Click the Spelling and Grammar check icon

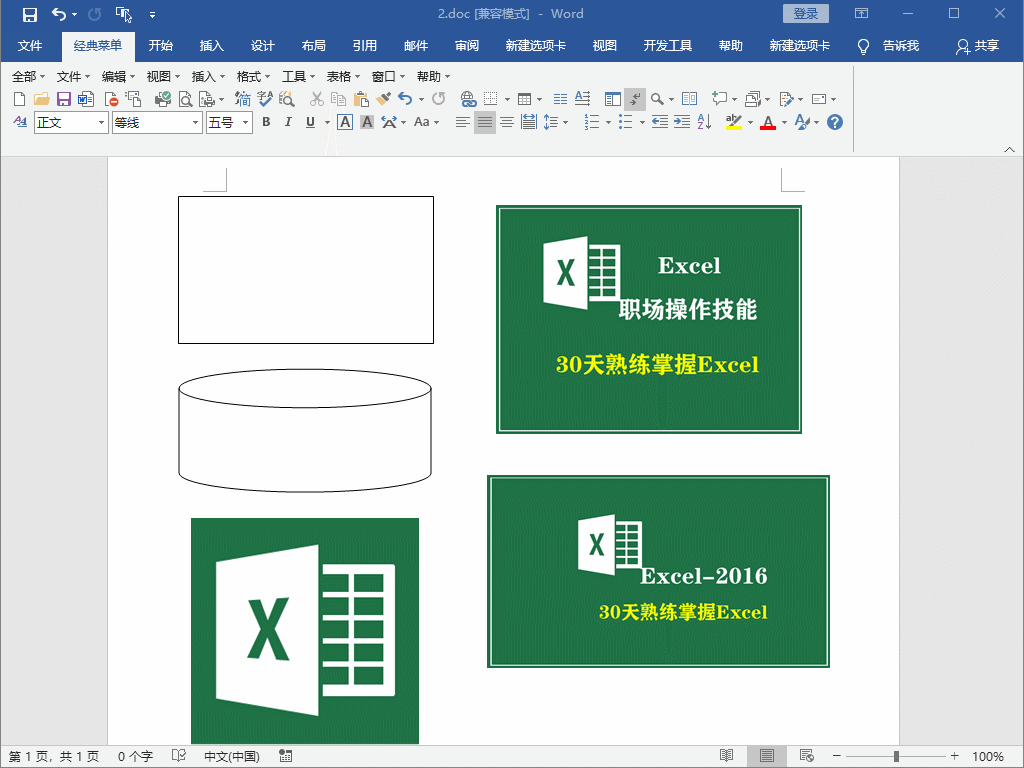(x=265, y=99)
